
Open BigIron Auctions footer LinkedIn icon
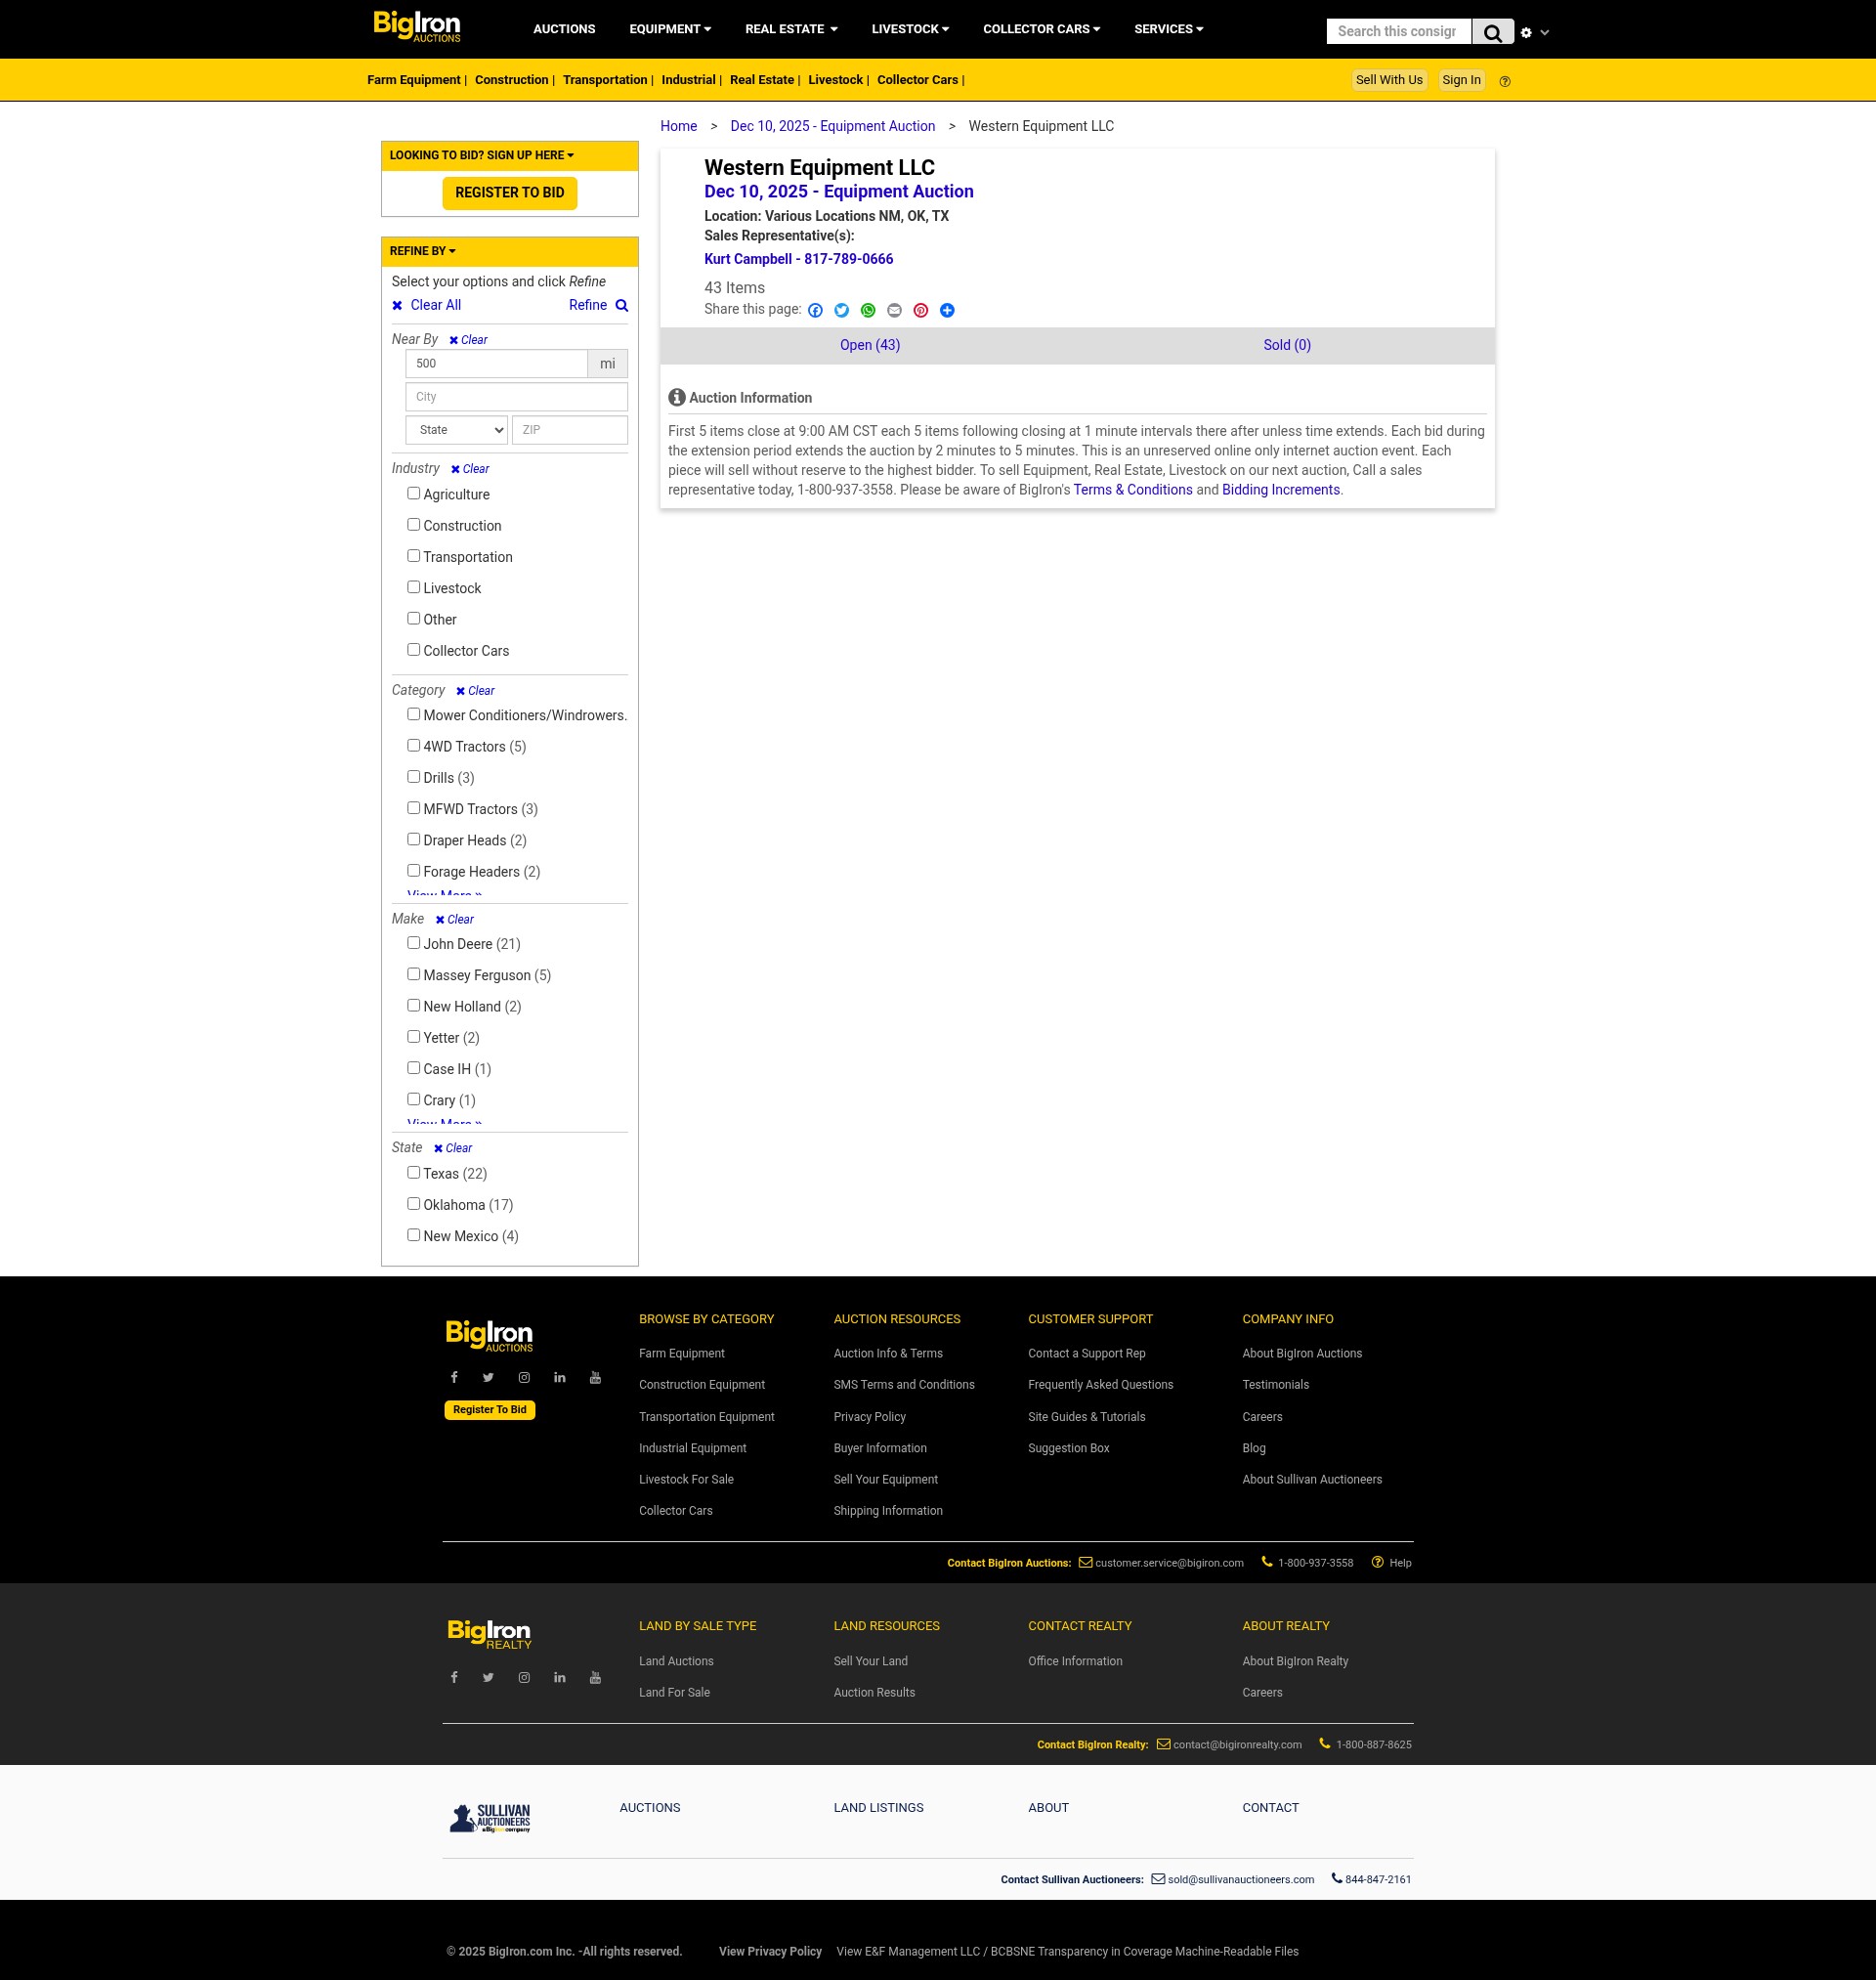tap(560, 1378)
